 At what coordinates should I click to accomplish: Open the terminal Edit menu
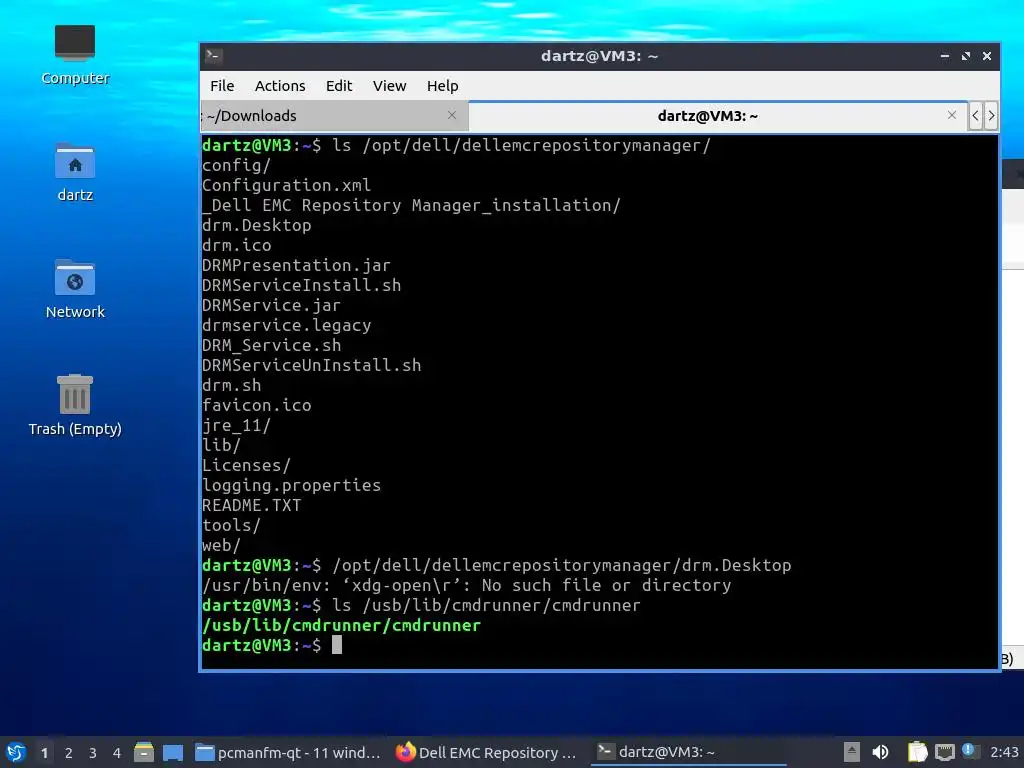(339, 86)
